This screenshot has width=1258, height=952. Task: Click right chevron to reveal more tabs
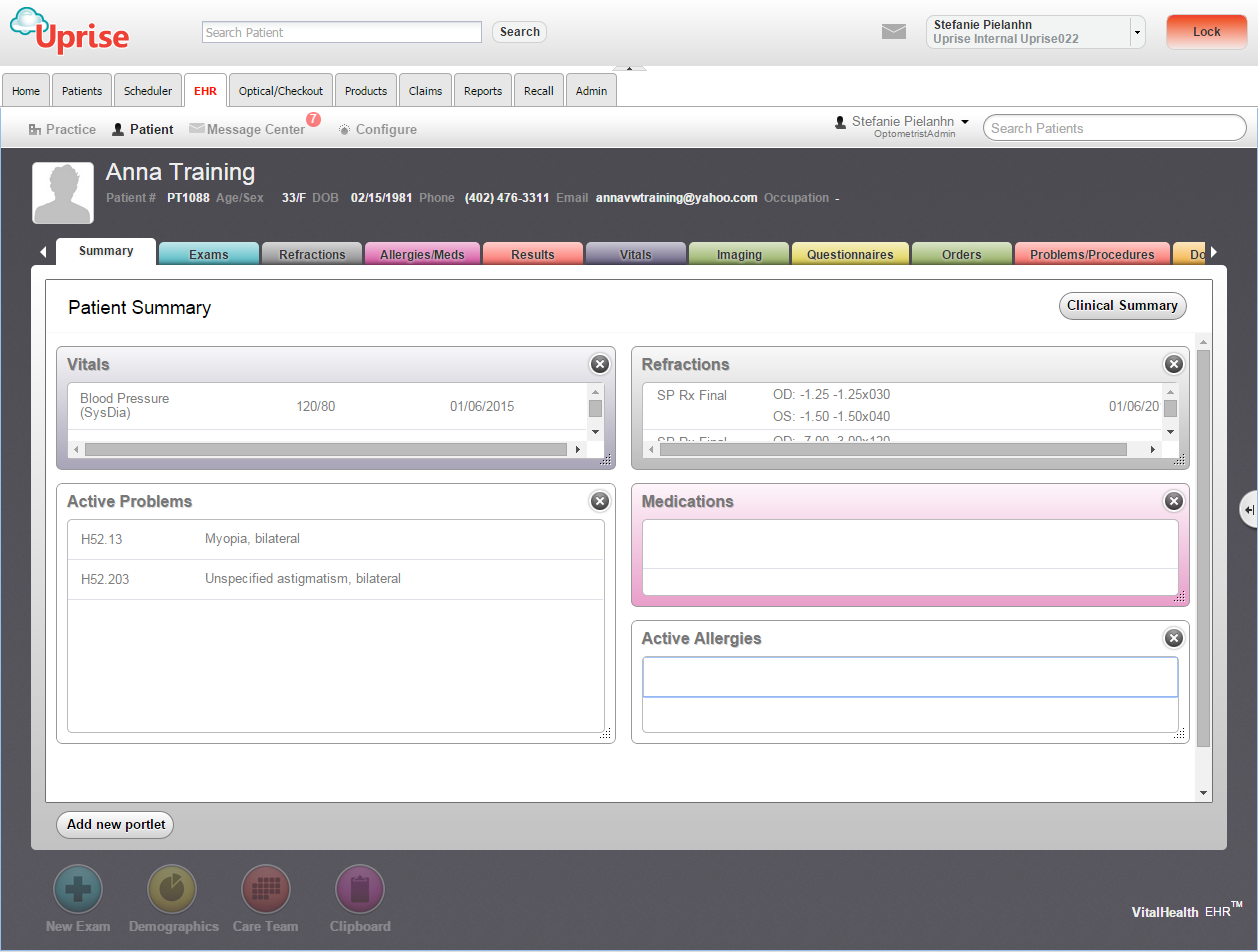point(1213,252)
